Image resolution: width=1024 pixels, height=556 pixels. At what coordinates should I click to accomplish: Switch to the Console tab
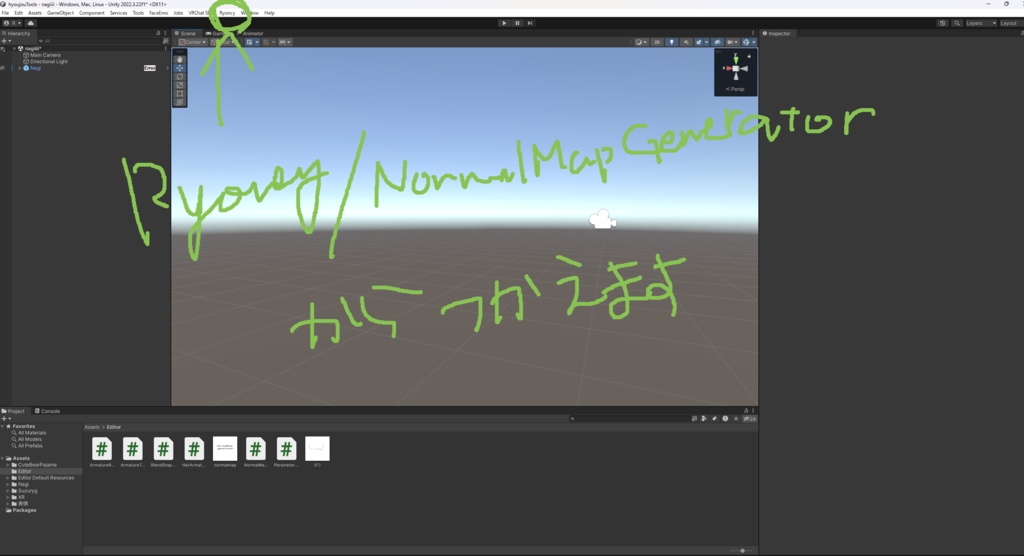(x=47, y=411)
